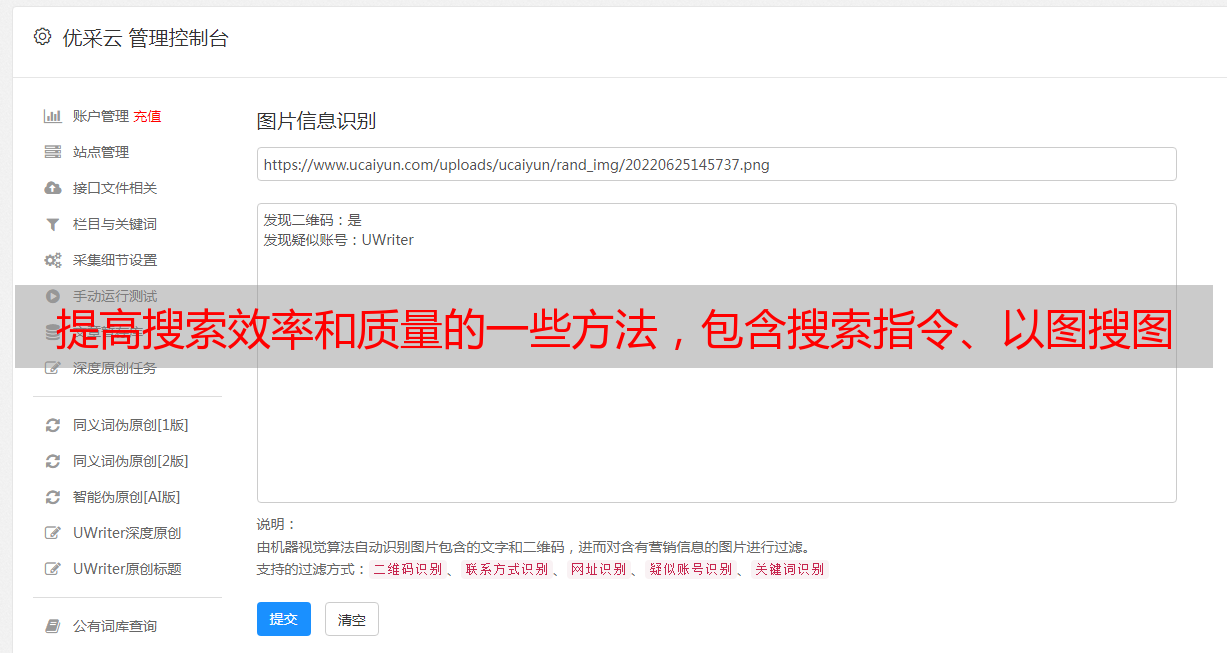Screen dimensions: 1227x653
Task: Click the gears icon for 采集细节设置
Action: [53, 260]
